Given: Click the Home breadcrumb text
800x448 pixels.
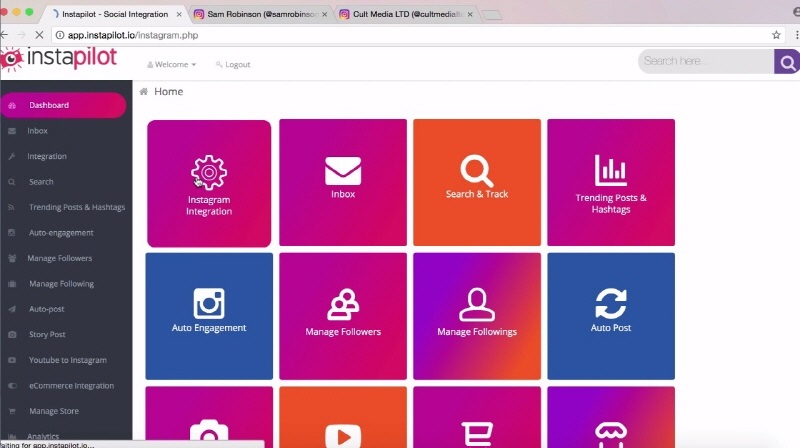Looking at the screenshot, I should [168, 91].
